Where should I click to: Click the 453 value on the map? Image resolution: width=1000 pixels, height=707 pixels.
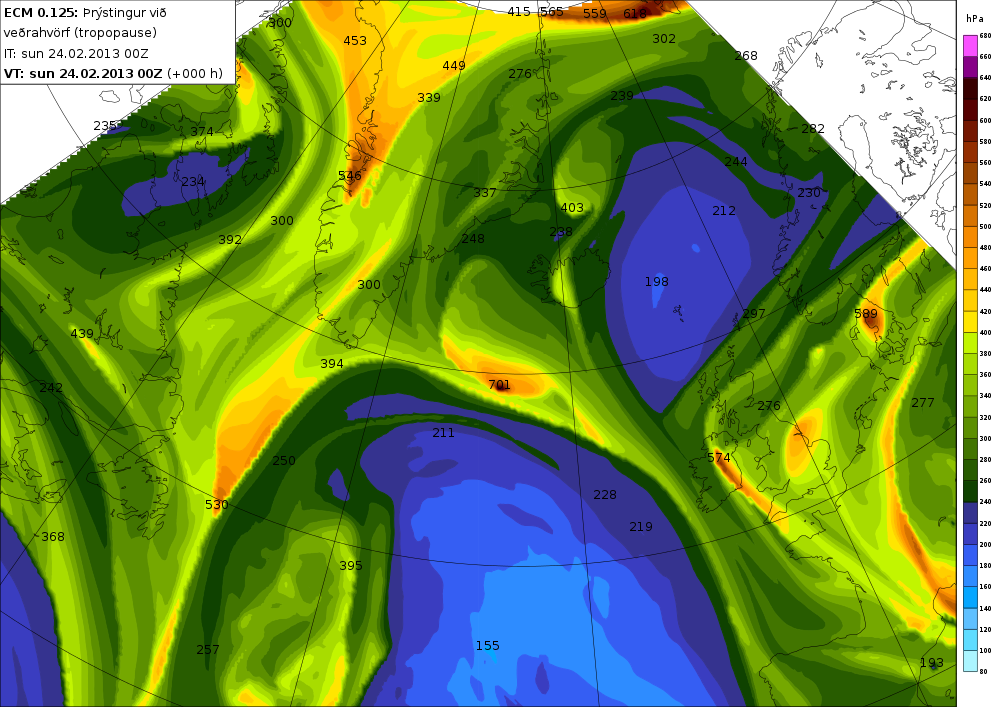355,40
